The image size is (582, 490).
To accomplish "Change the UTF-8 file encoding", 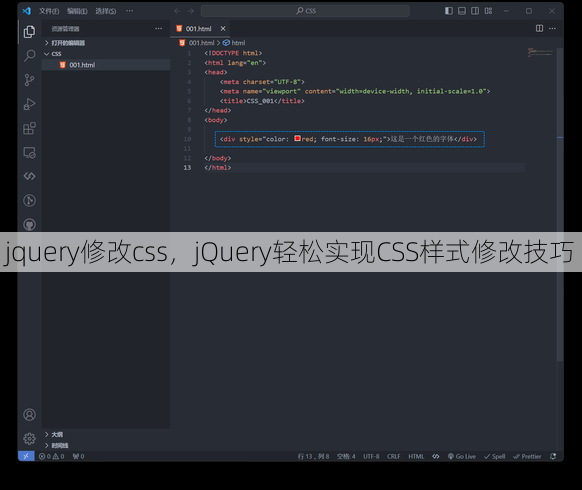I will coord(371,456).
